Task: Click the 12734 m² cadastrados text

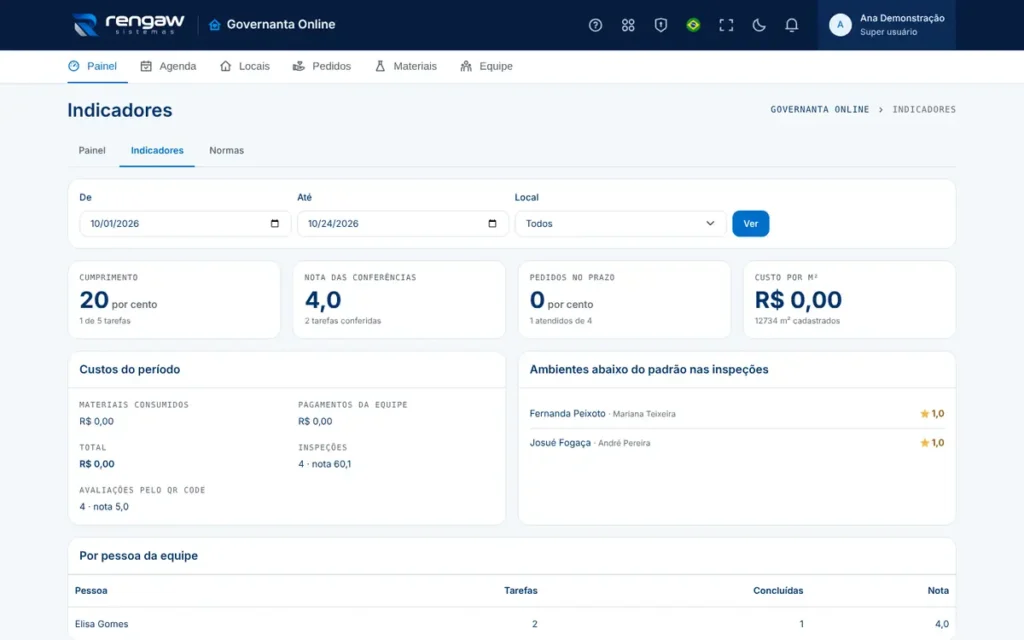Action: pyautogui.click(x=797, y=321)
